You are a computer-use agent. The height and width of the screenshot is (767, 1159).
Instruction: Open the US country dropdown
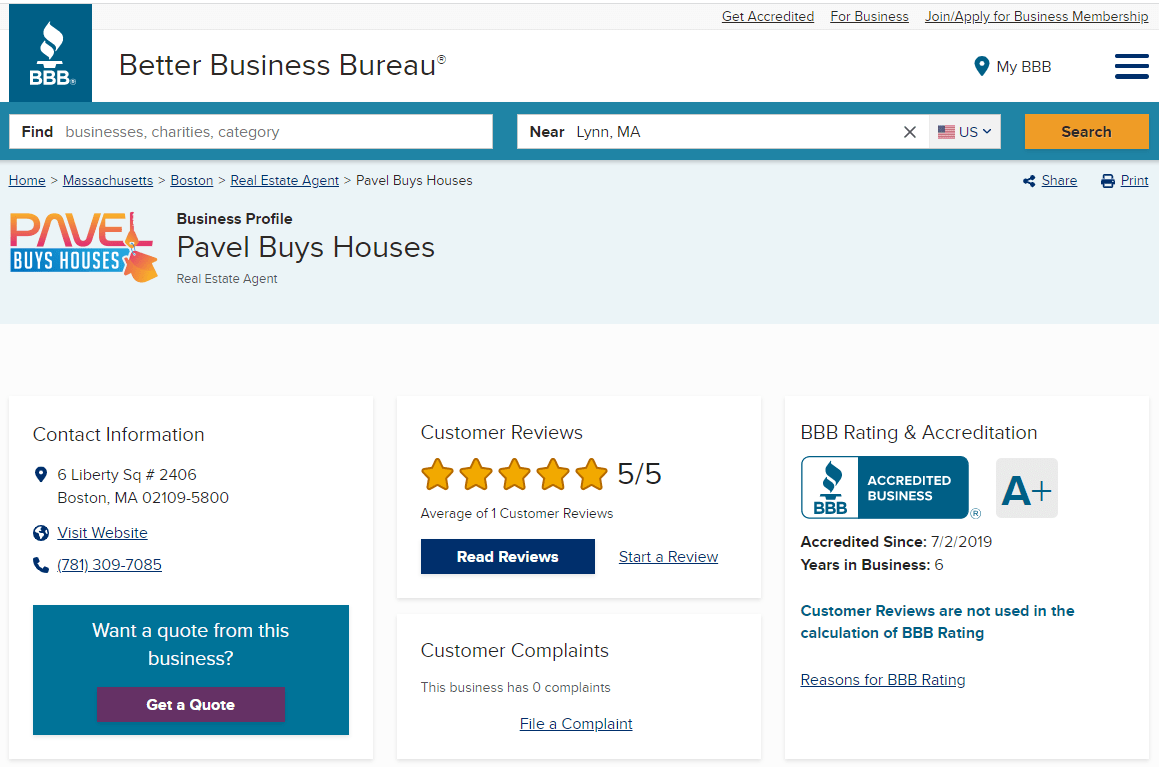pos(965,132)
